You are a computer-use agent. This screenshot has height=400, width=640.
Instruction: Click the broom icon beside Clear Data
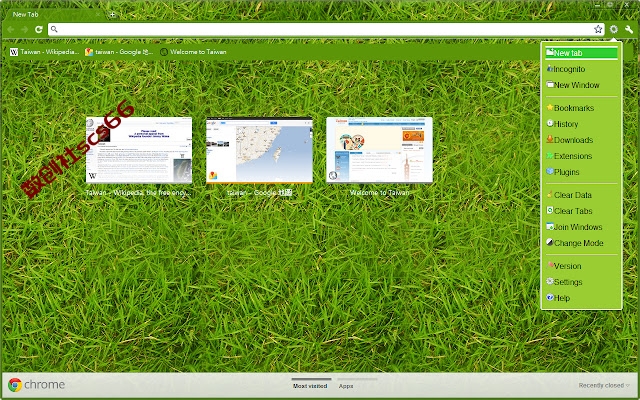pos(550,194)
